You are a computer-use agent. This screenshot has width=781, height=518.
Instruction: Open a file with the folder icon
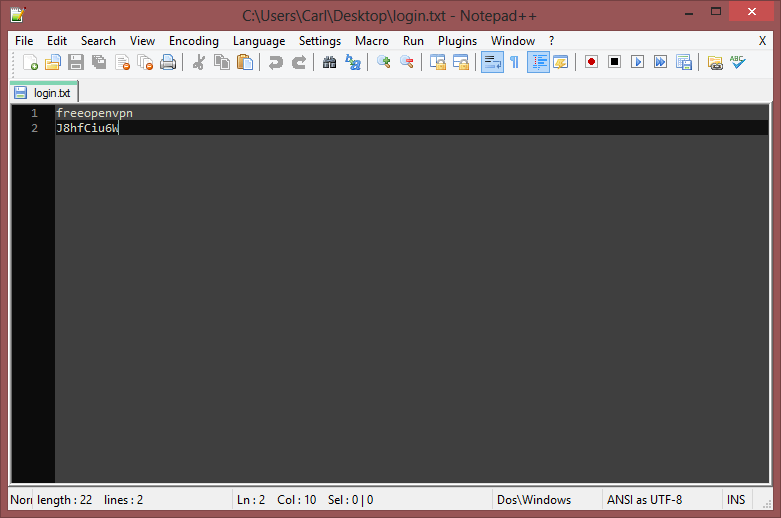pos(53,62)
